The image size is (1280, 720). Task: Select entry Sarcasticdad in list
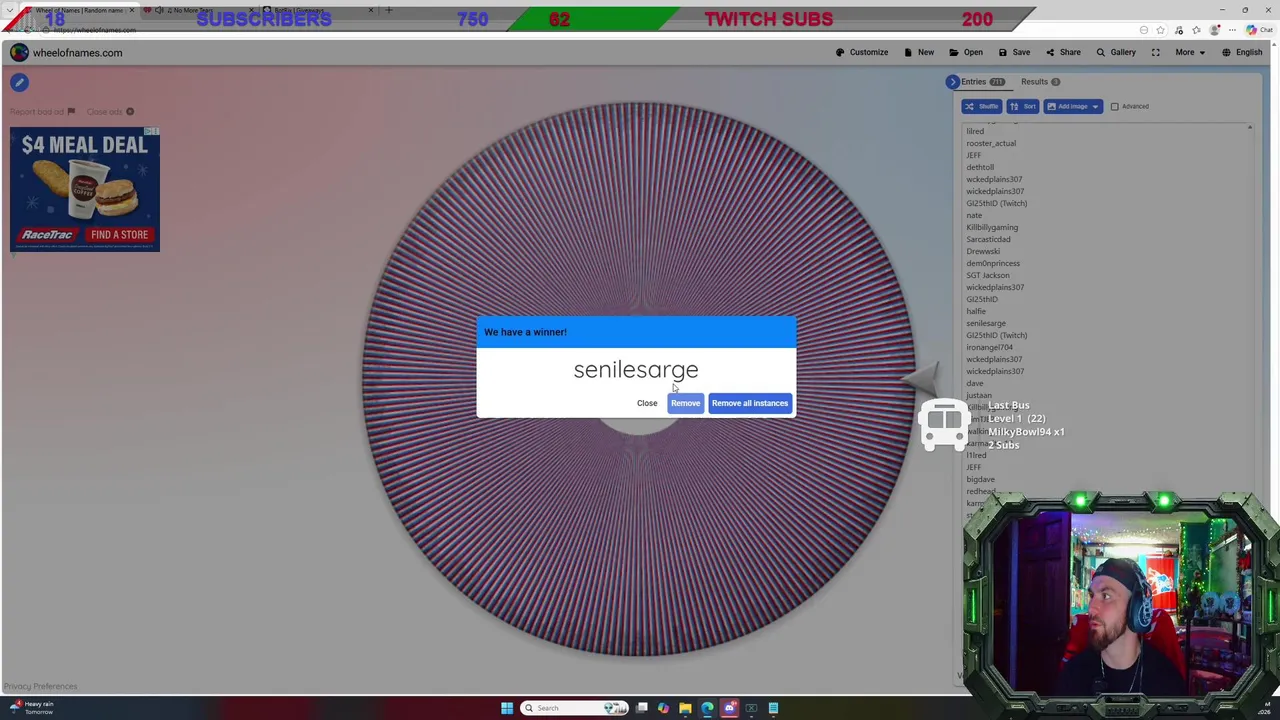click(988, 239)
